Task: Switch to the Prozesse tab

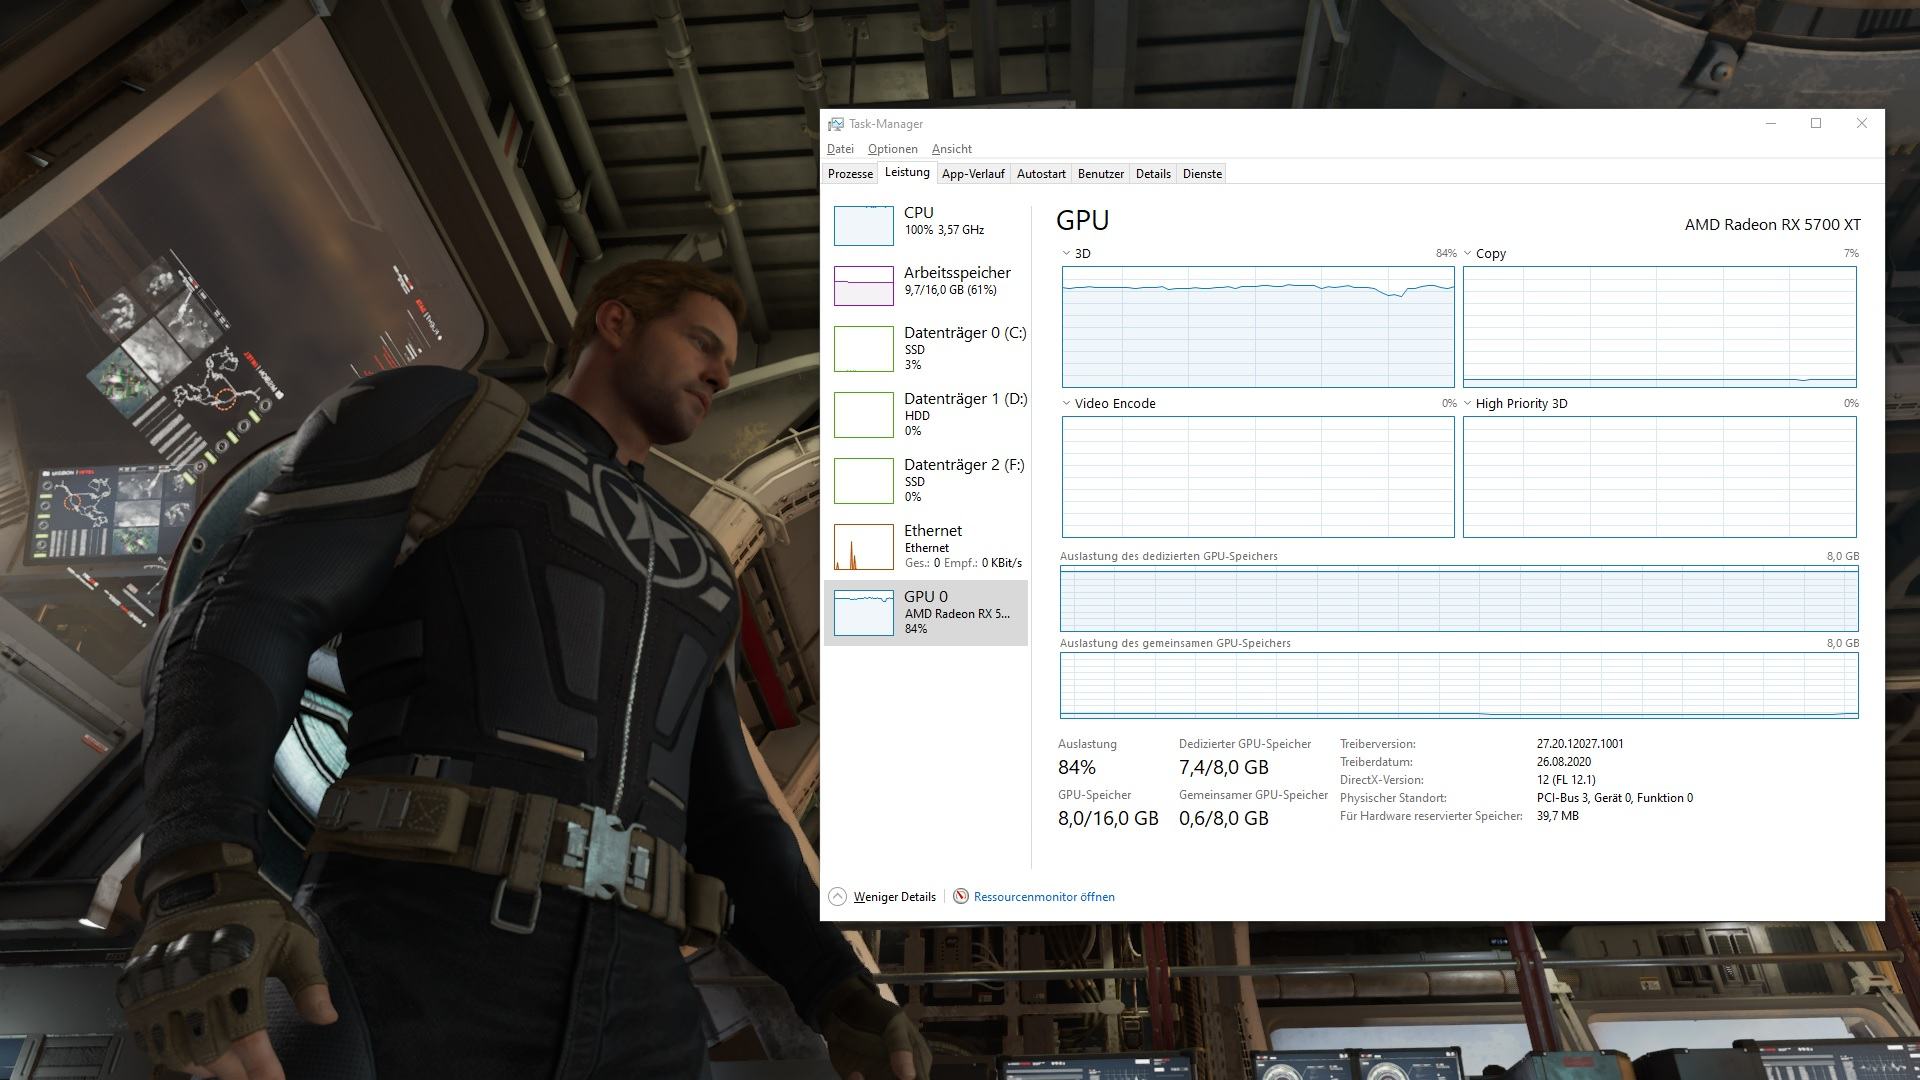Action: (850, 174)
